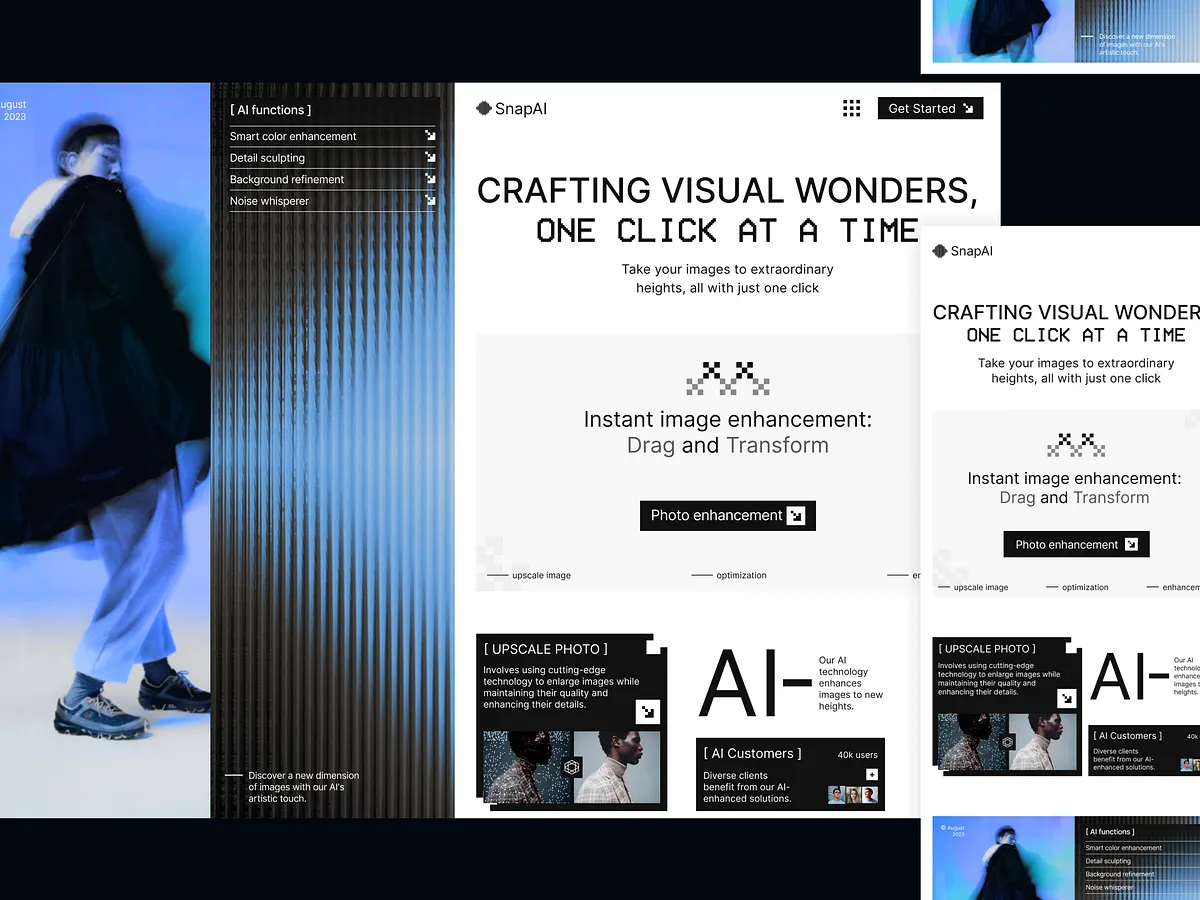Click the Photo enhancement button
Screen dimensions: 1200x900
click(x=727, y=515)
